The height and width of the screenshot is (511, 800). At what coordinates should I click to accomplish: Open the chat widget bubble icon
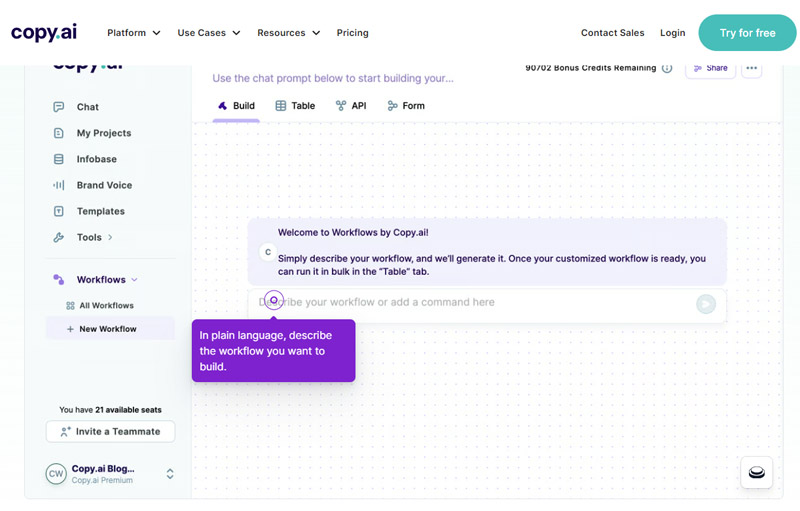tap(756, 472)
